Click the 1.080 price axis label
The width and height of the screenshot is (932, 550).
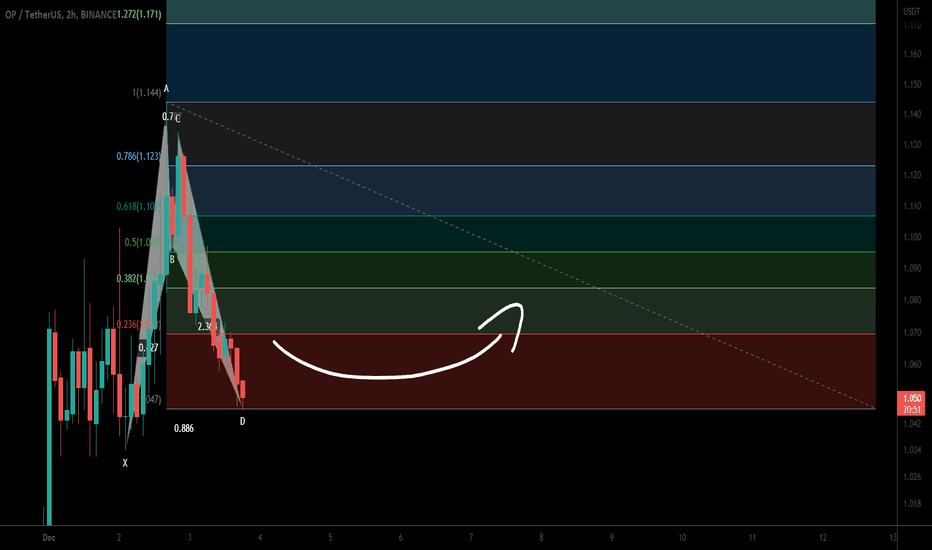click(x=912, y=300)
